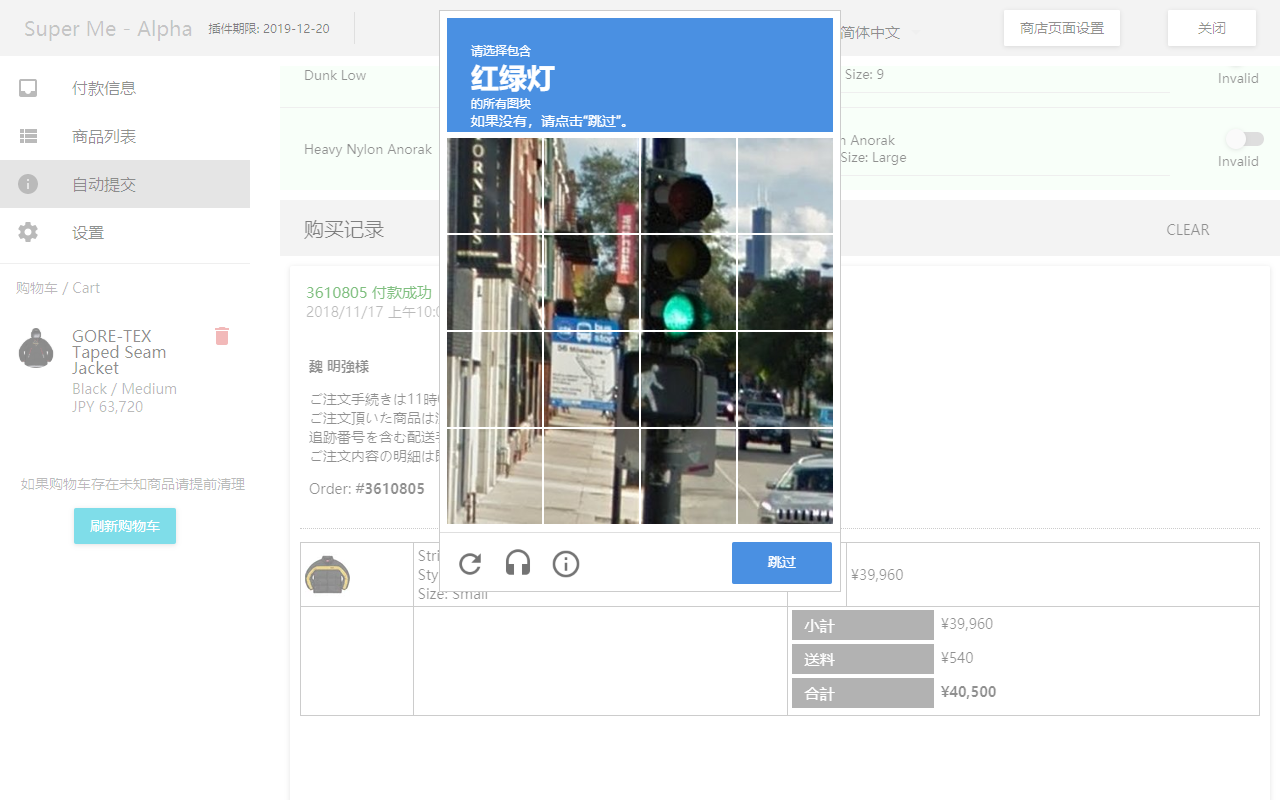Select captcha tile with the distant skyscraper
The width and height of the screenshot is (1280, 800).
(786, 186)
